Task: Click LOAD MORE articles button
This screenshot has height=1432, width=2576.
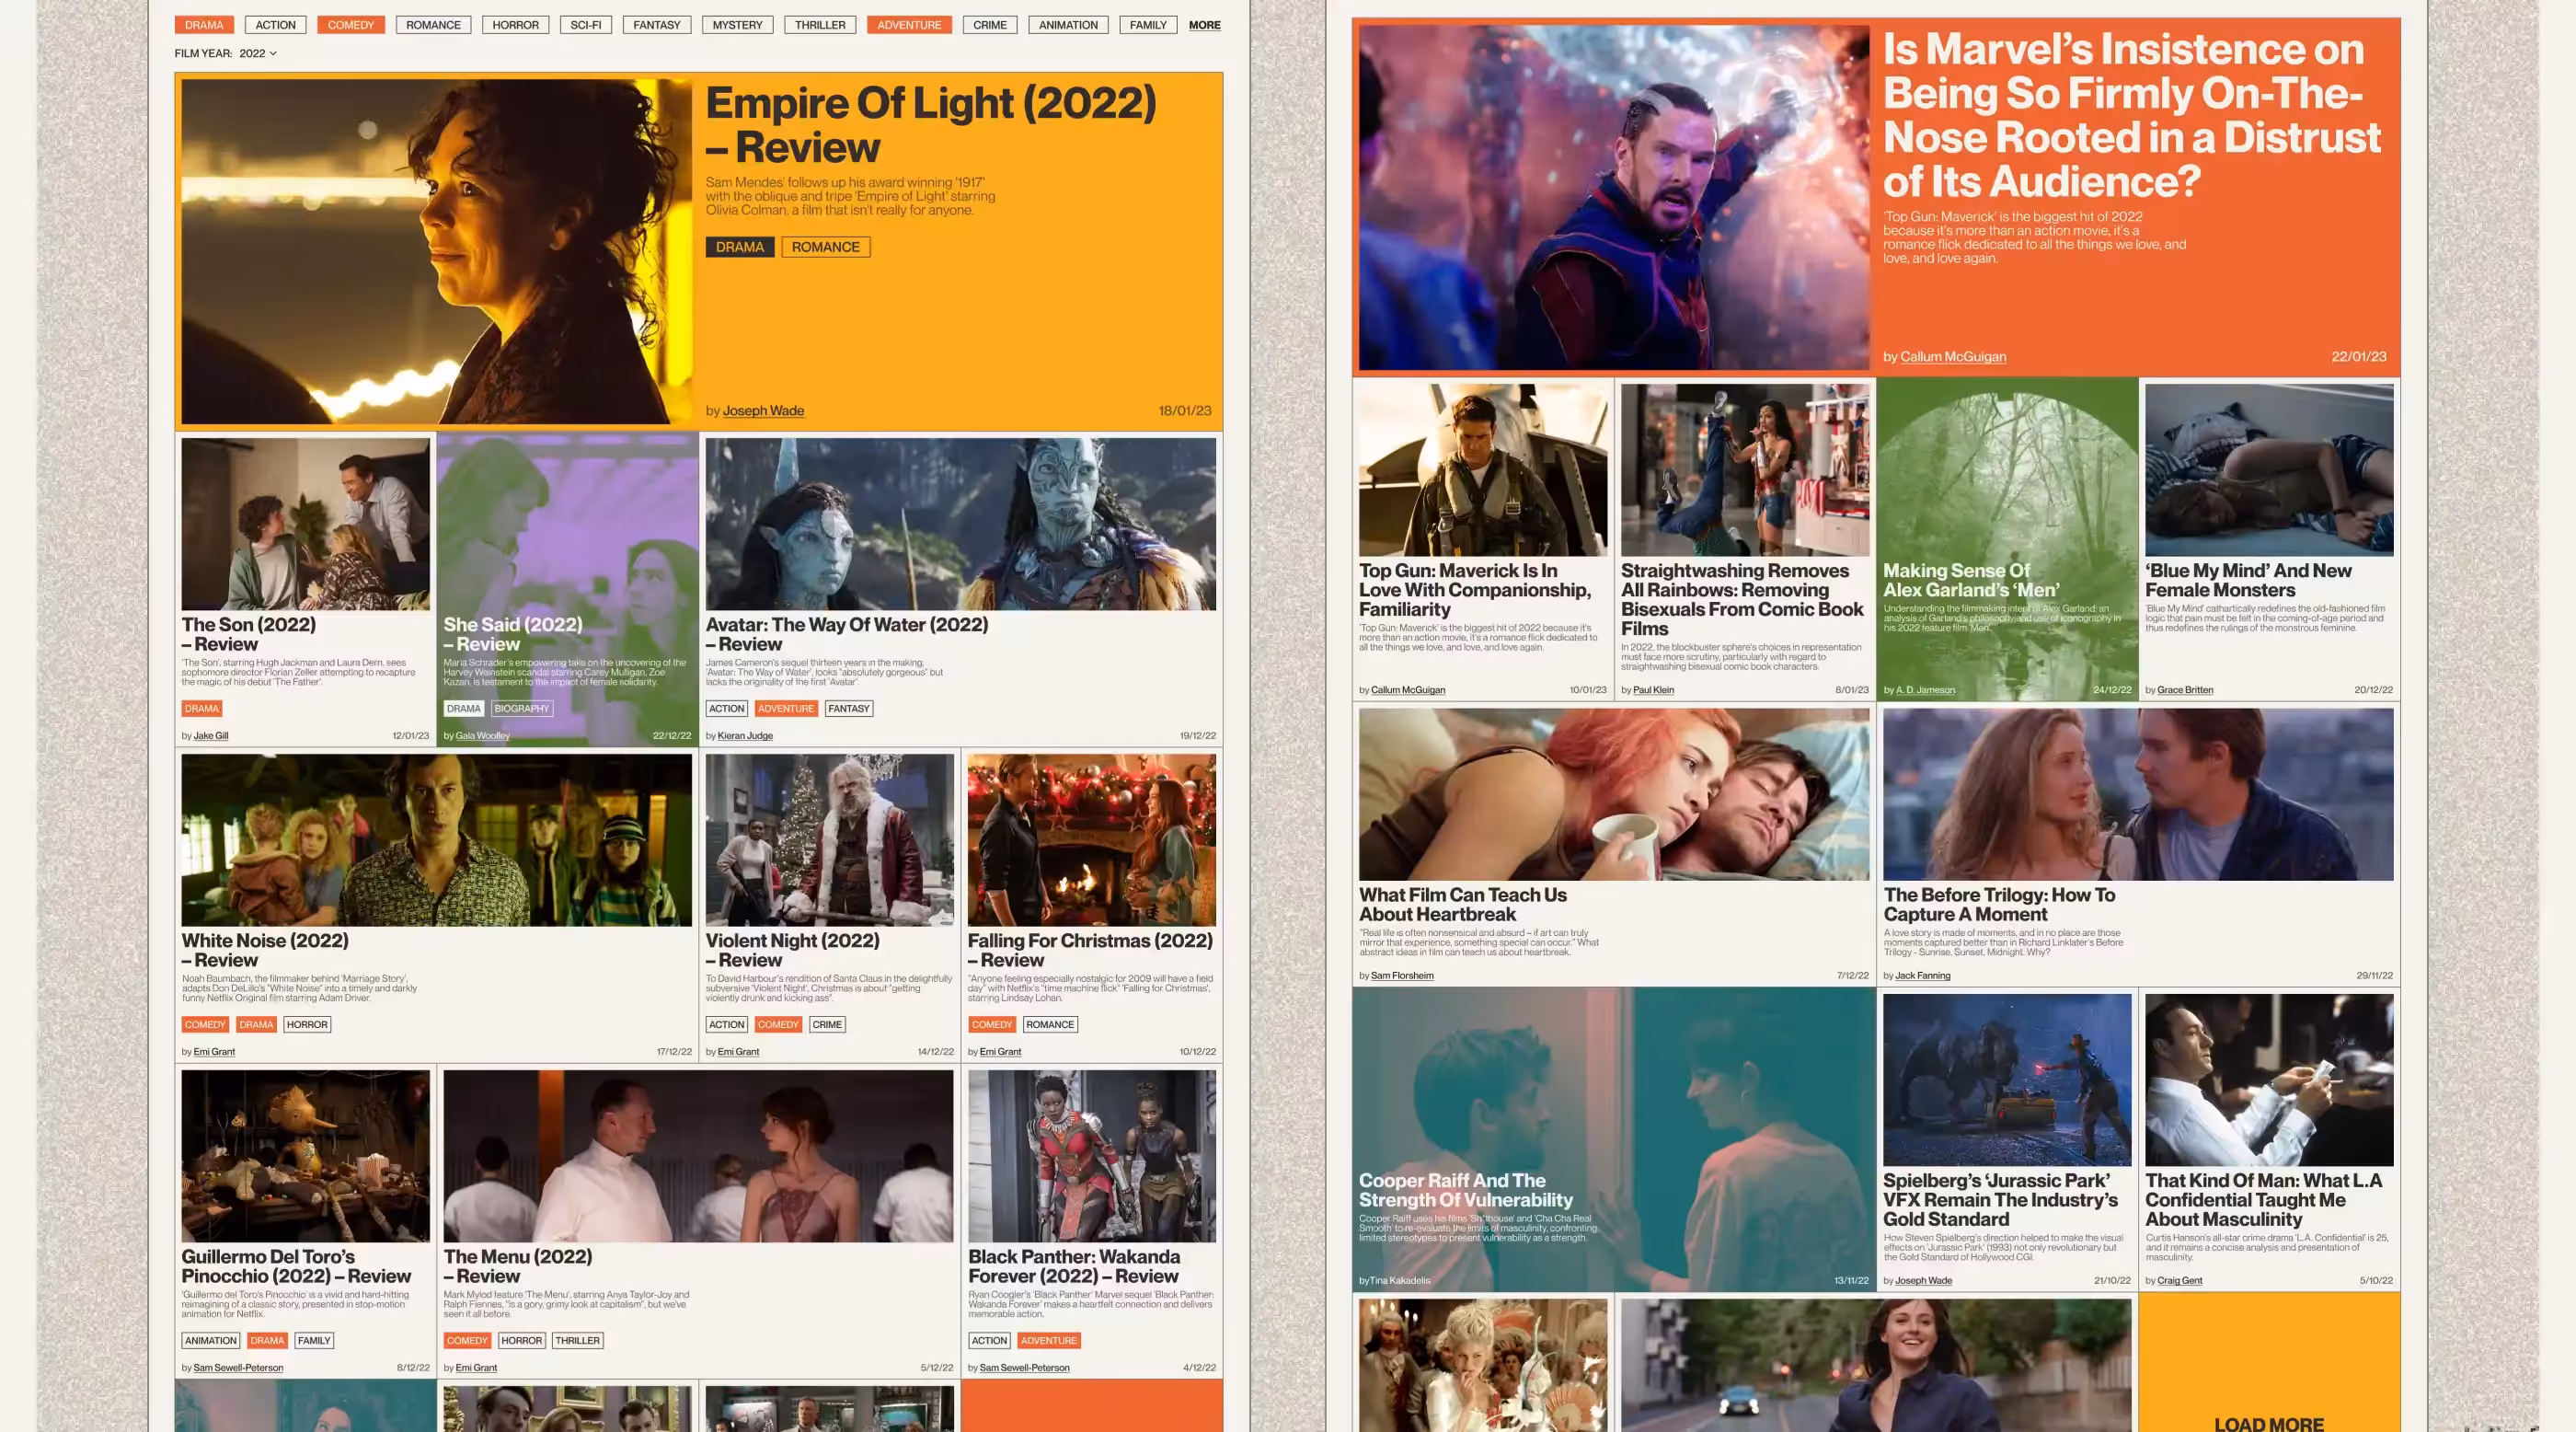Action: click(2269, 1423)
